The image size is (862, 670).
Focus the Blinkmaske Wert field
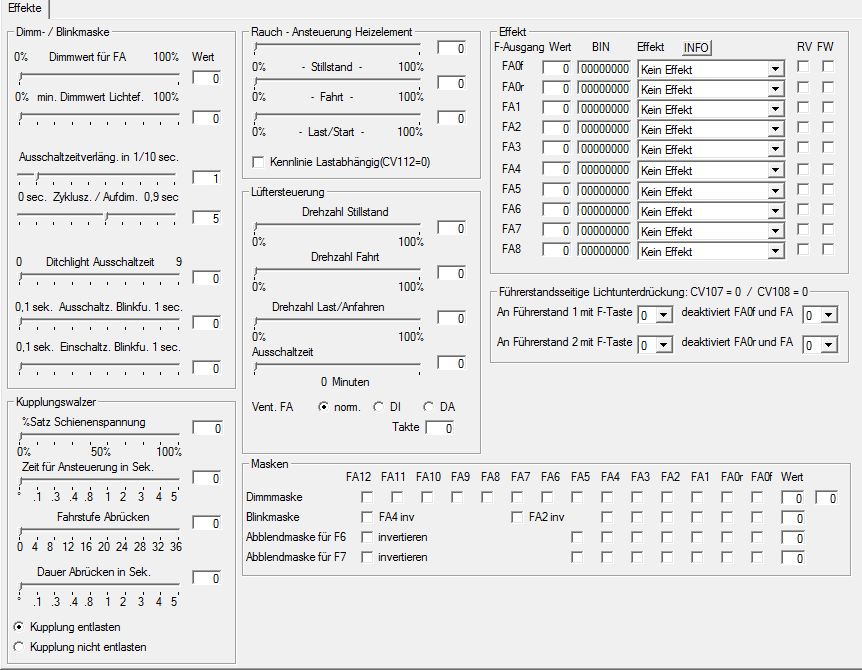(793, 518)
